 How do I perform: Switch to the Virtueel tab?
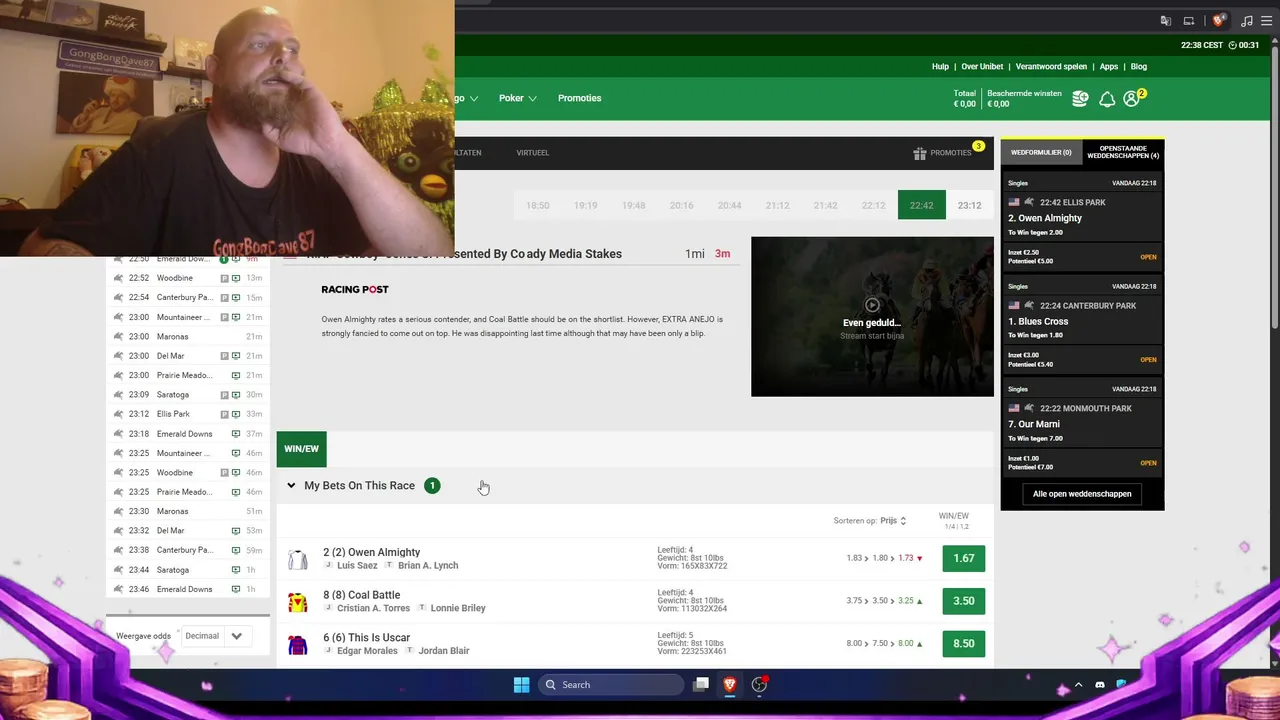pos(533,153)
